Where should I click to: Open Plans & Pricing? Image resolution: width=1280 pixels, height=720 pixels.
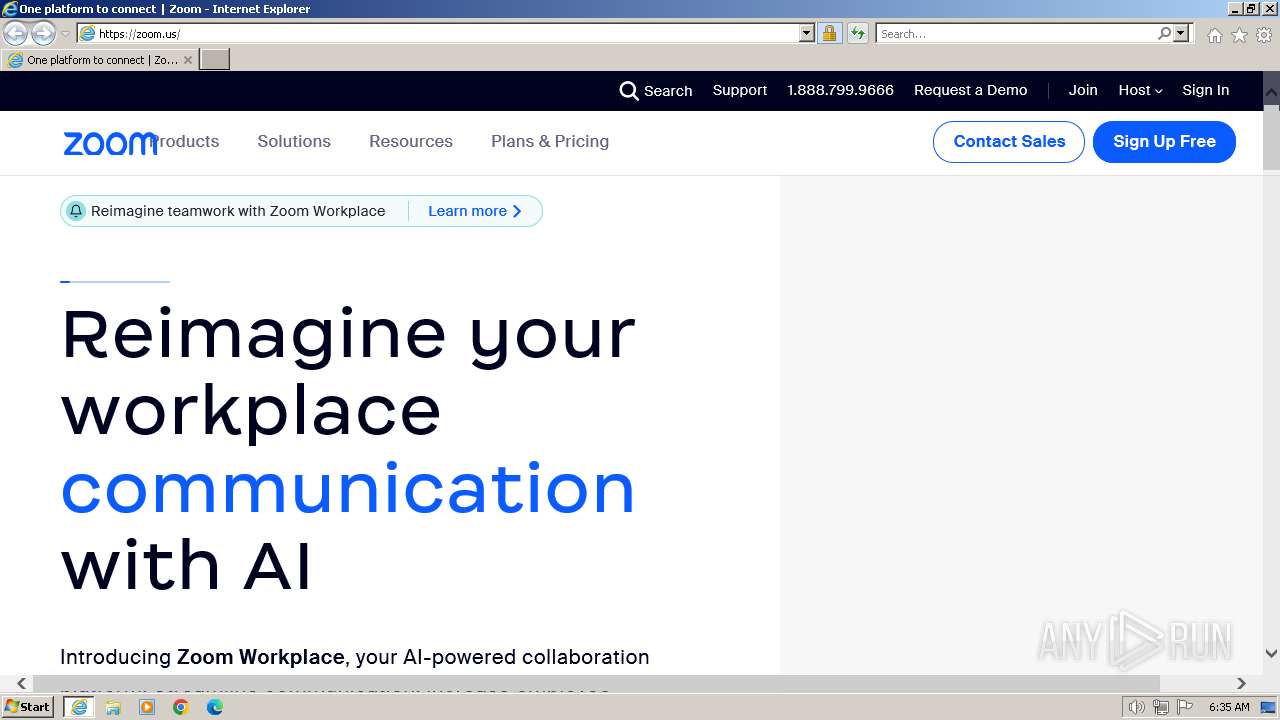point(550,141)
